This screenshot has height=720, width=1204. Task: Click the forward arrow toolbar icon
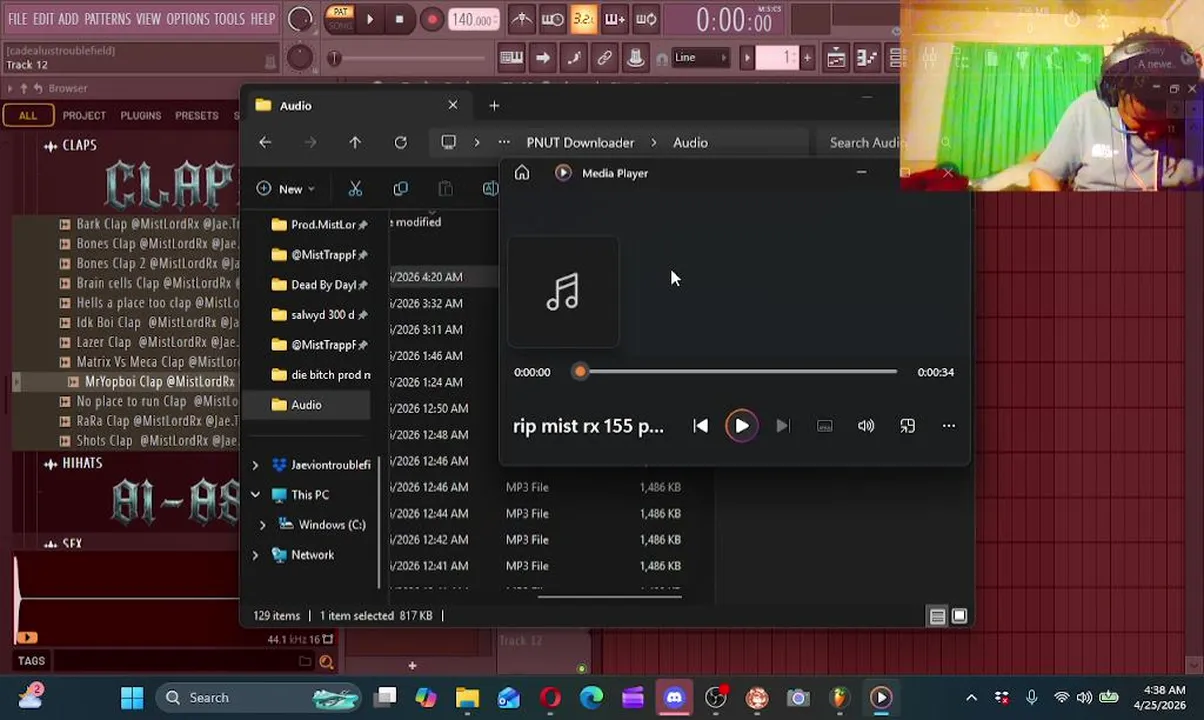click(542, 58)
